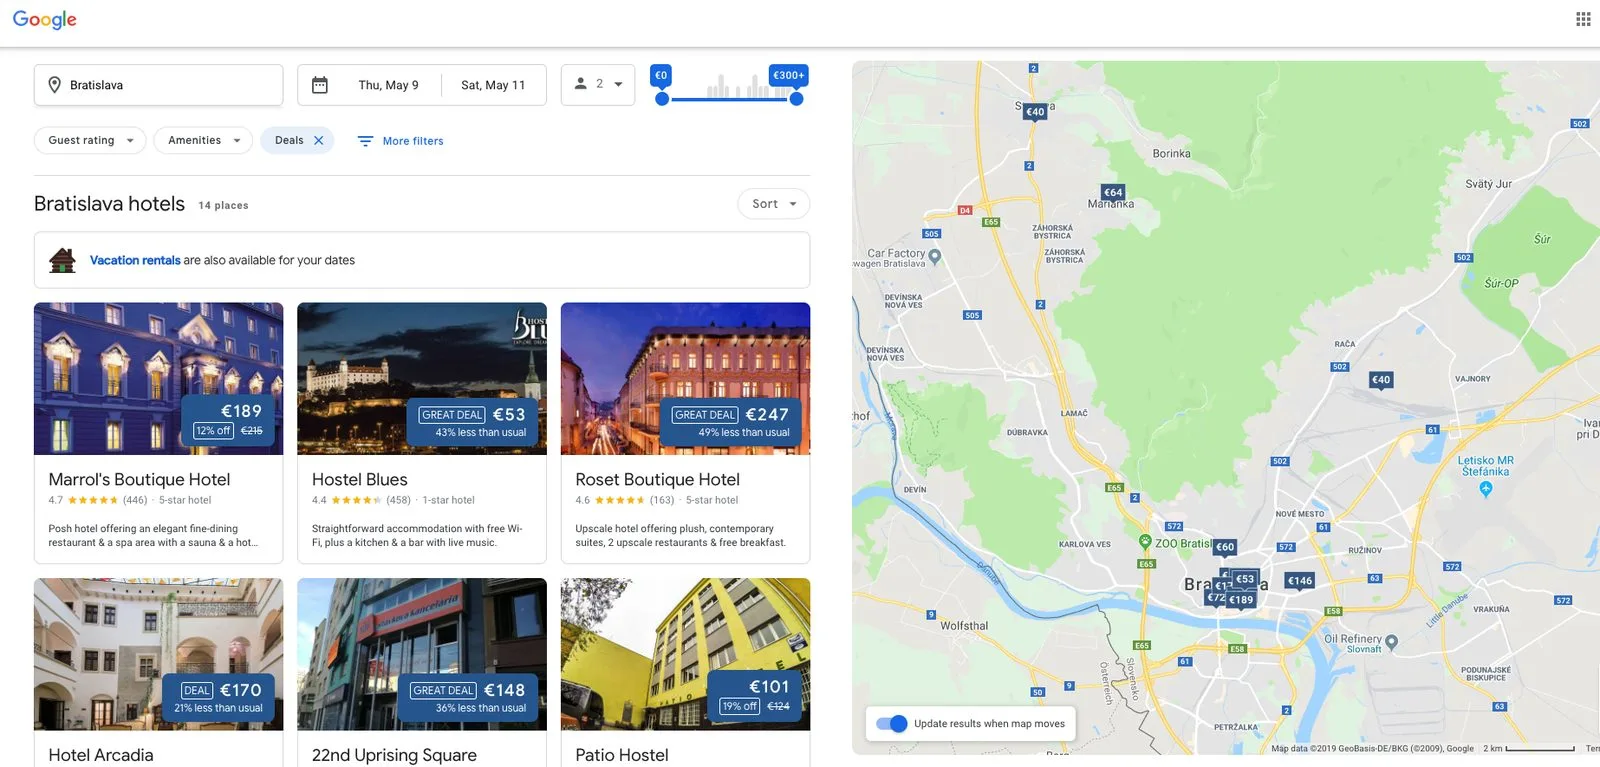Open Roset Boutique Hotel title
Image resolution: width=1600 pixels, height=767 pixels.
(657, 480)
